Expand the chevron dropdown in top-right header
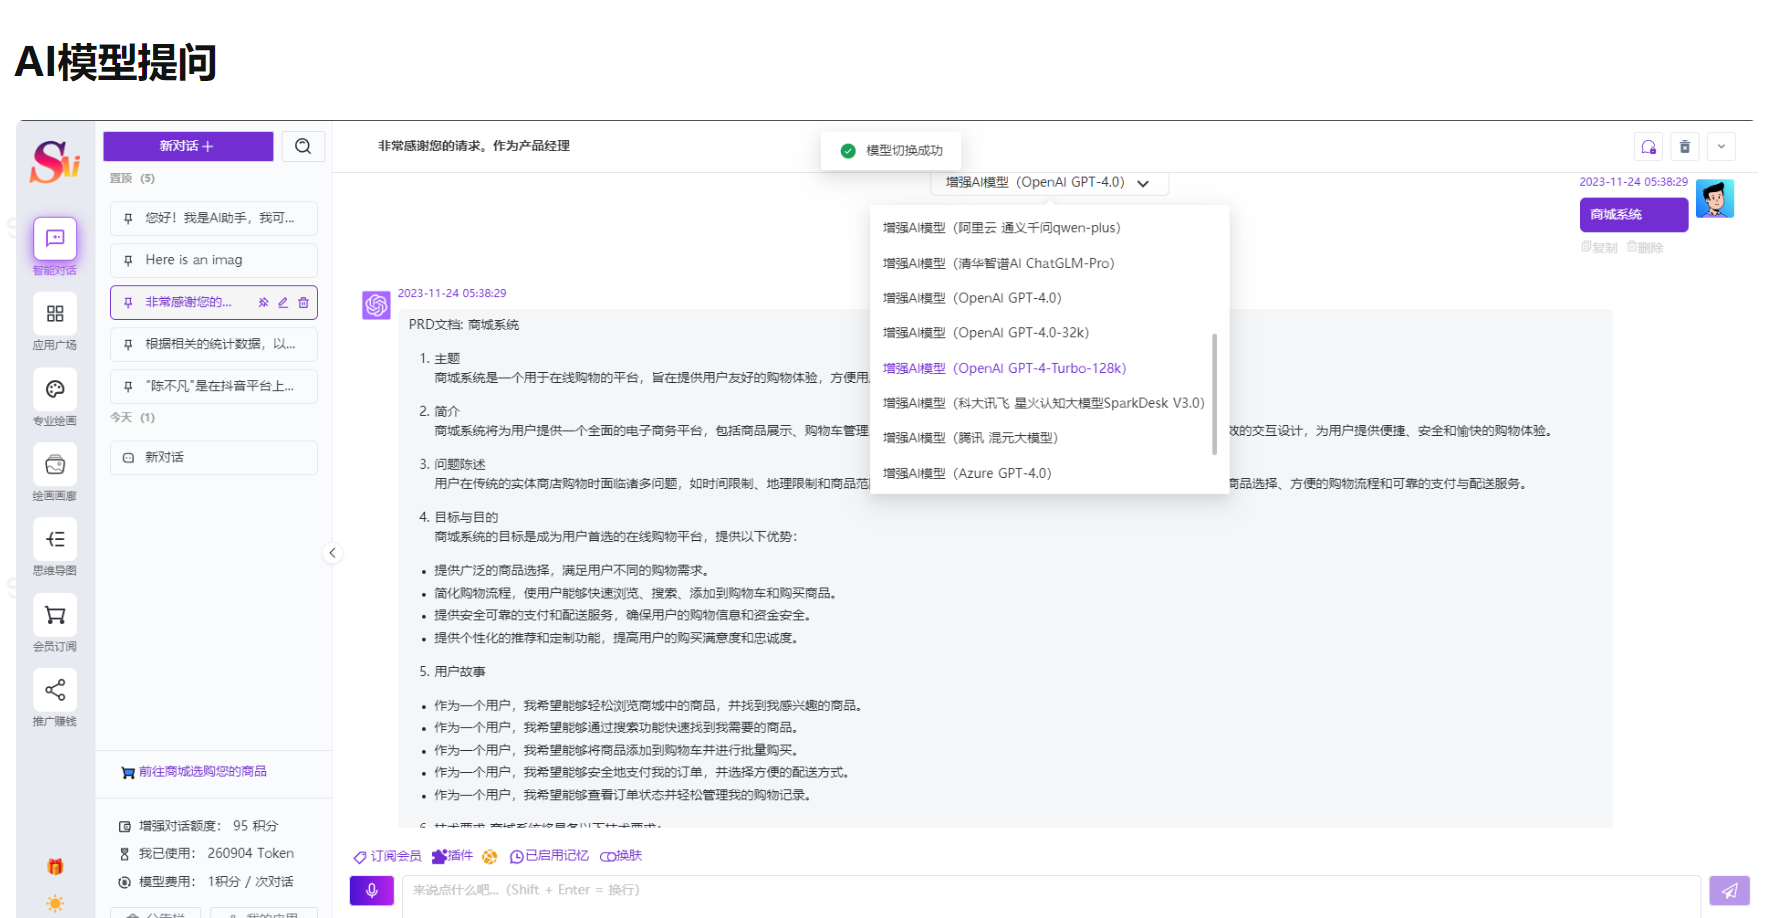 tap(1721, 147)
